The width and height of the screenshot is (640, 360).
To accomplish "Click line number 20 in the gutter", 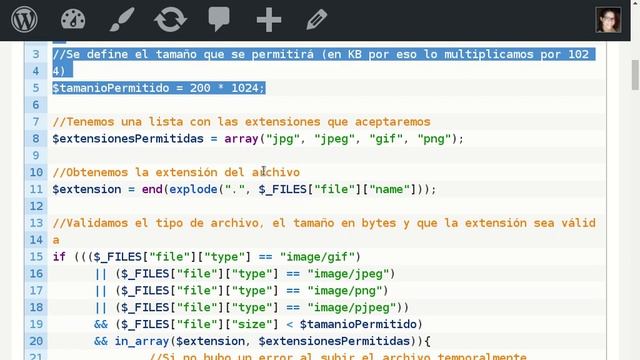I will (36, 341).
